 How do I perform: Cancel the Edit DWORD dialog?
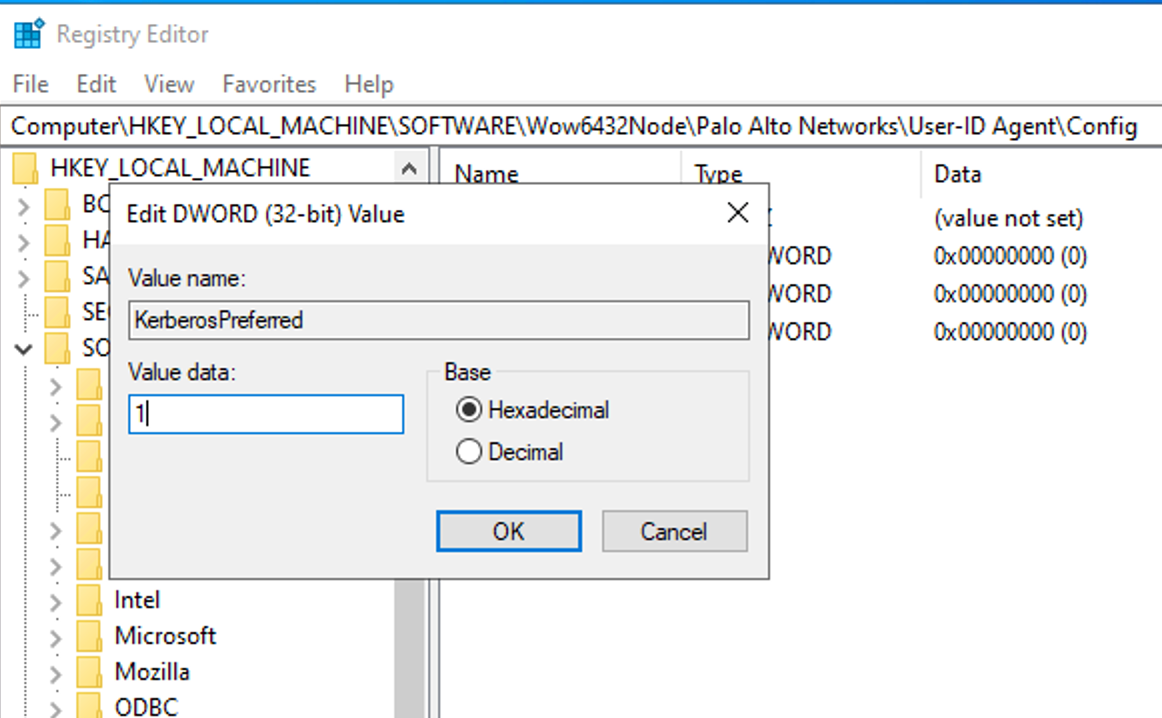coord(673,531)
